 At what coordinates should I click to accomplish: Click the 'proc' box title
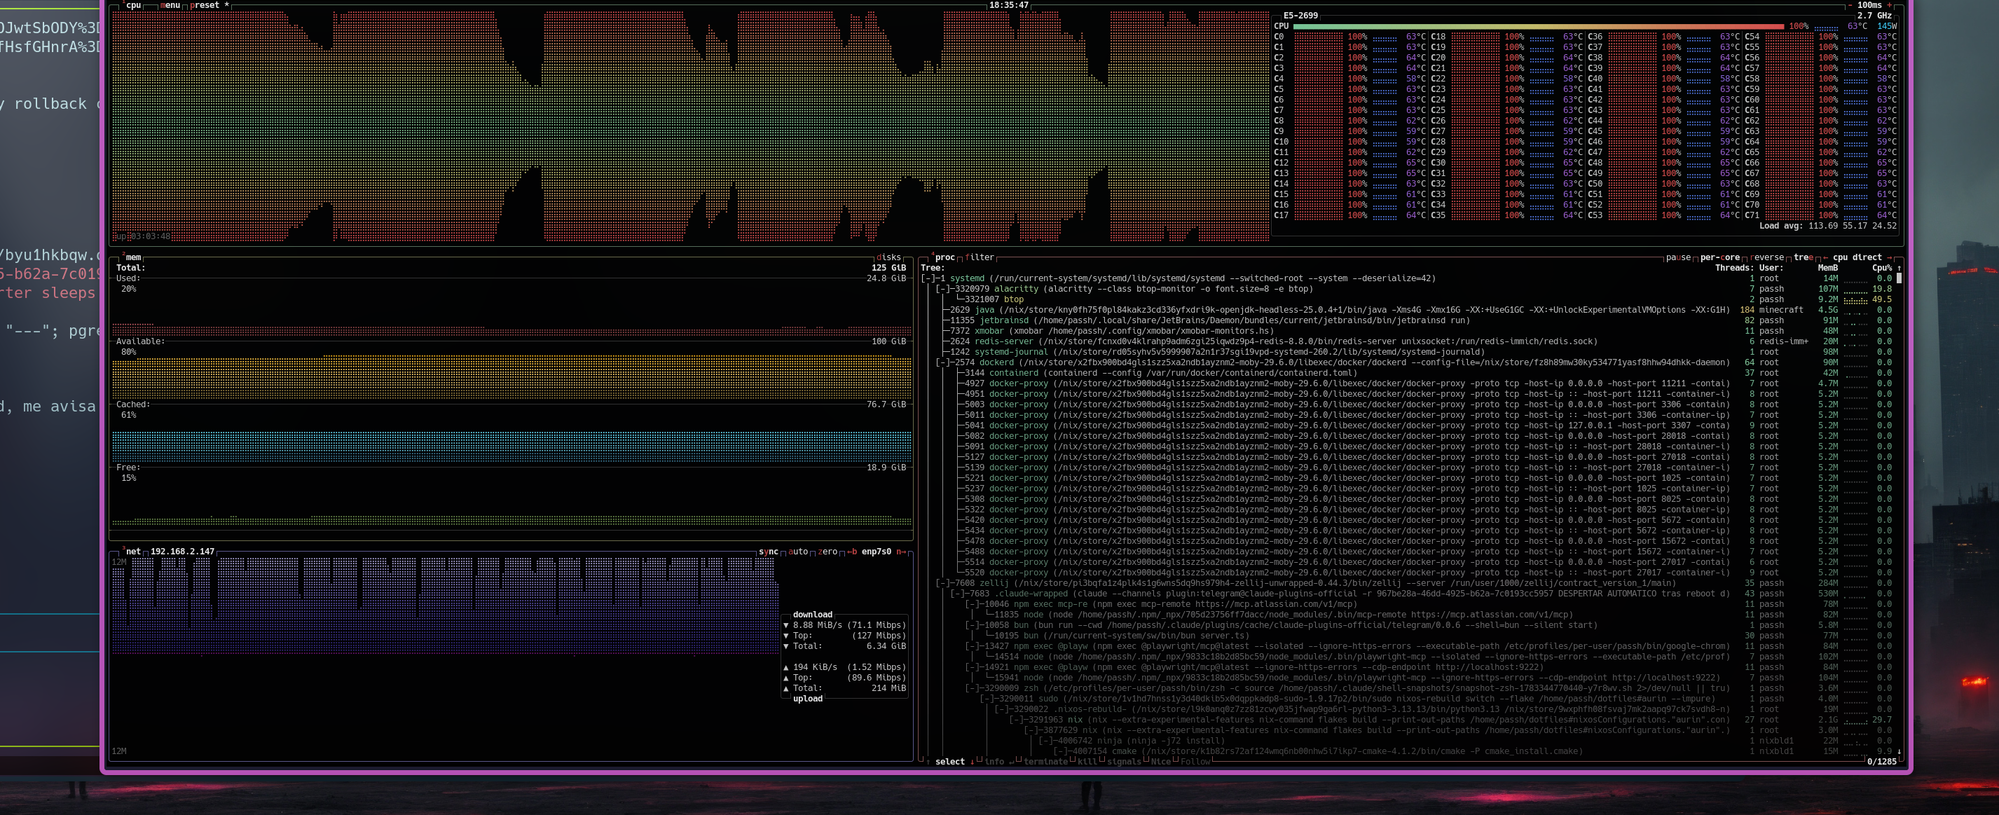pos(944,257)
